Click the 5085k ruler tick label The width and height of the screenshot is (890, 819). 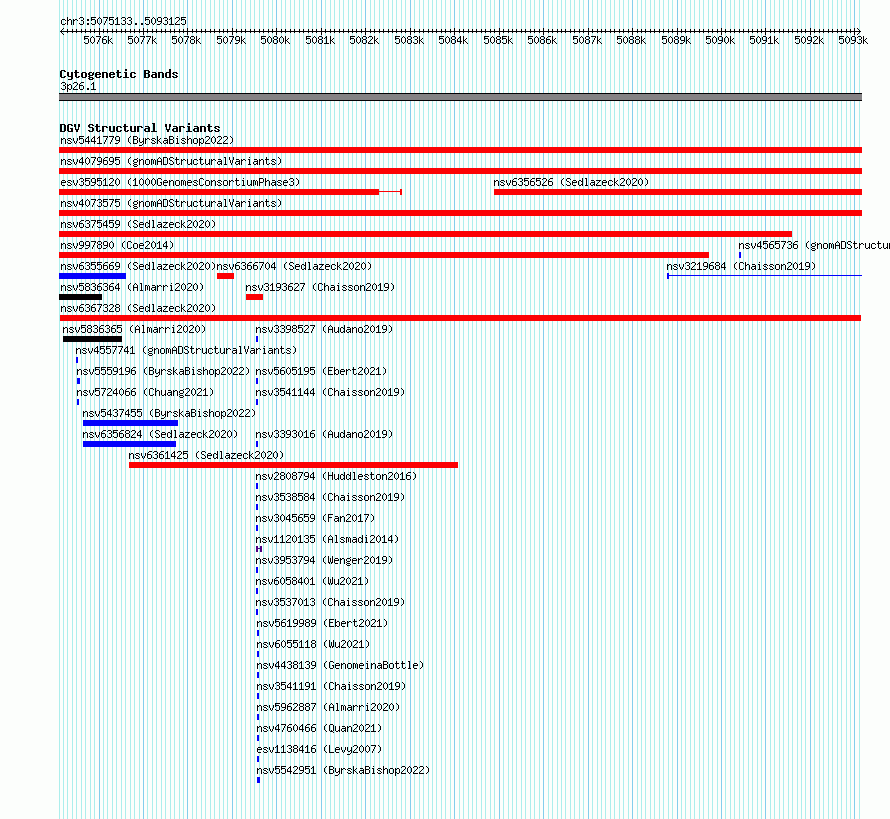[x=498, y=40]
